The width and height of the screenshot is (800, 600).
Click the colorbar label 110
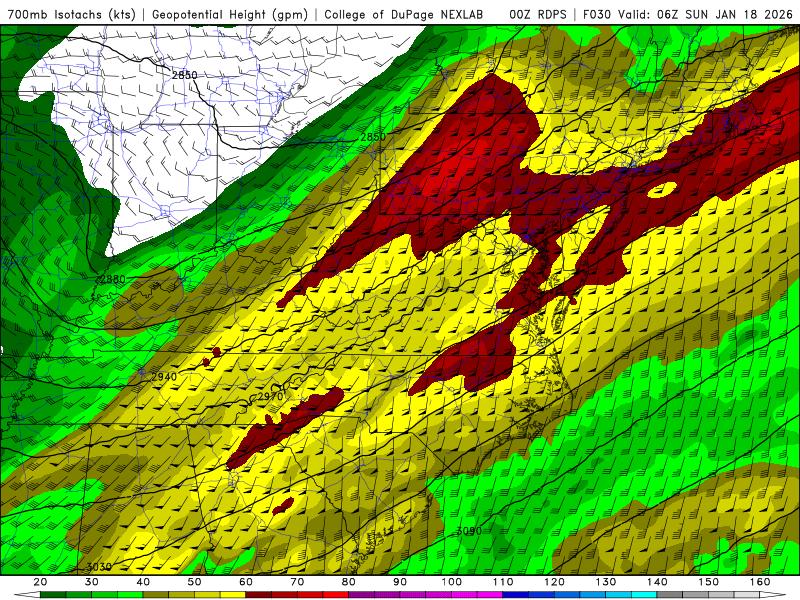point(503,582)
